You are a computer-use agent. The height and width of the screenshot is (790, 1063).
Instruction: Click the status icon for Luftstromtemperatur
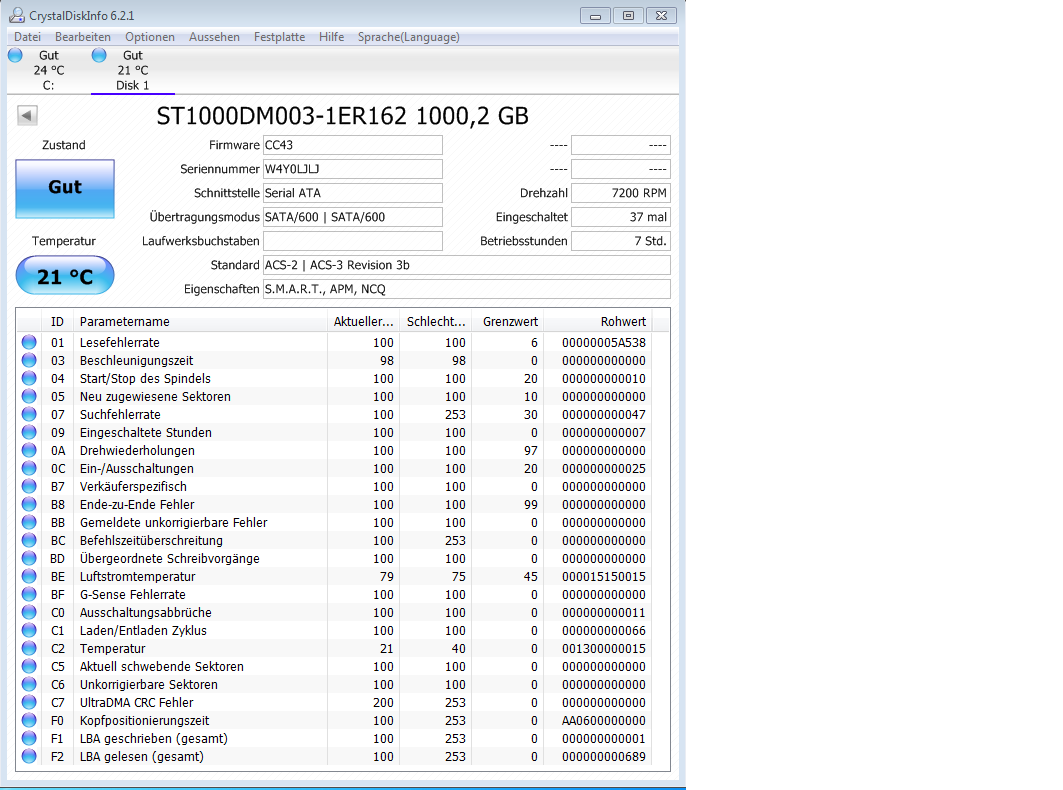(29, 576)
